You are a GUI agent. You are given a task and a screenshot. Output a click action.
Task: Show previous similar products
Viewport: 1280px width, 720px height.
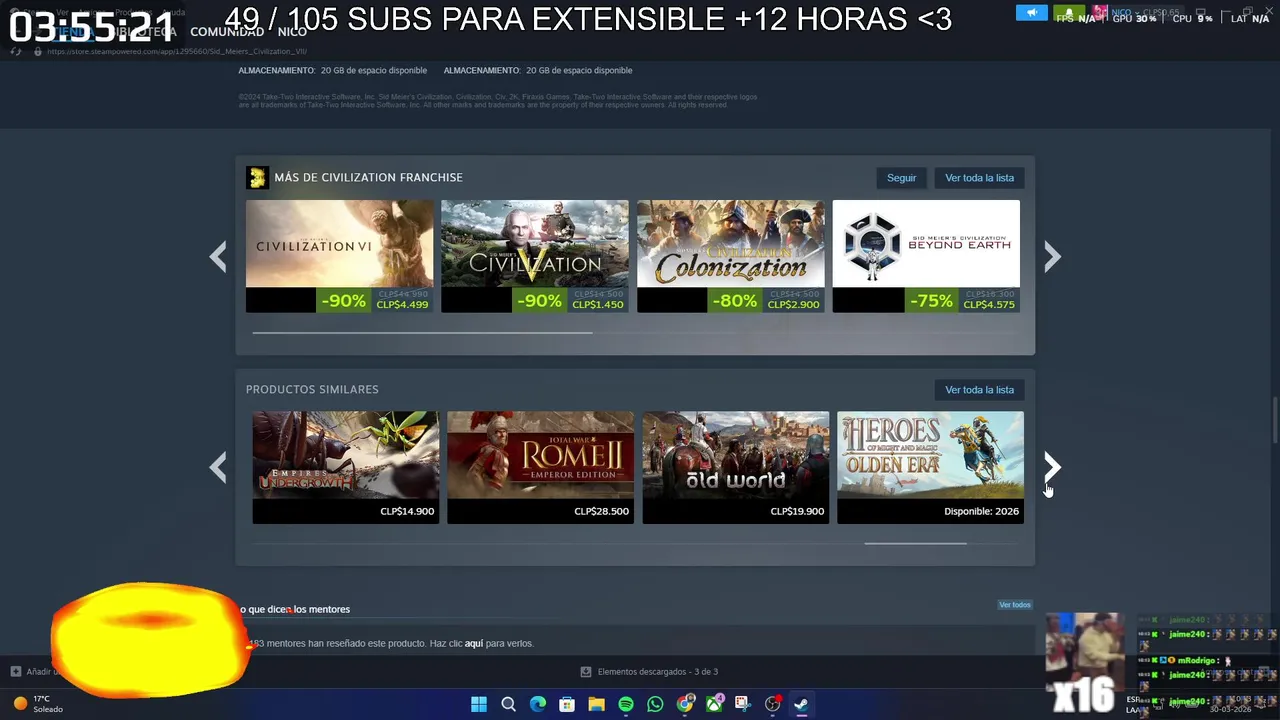(218, 467)
